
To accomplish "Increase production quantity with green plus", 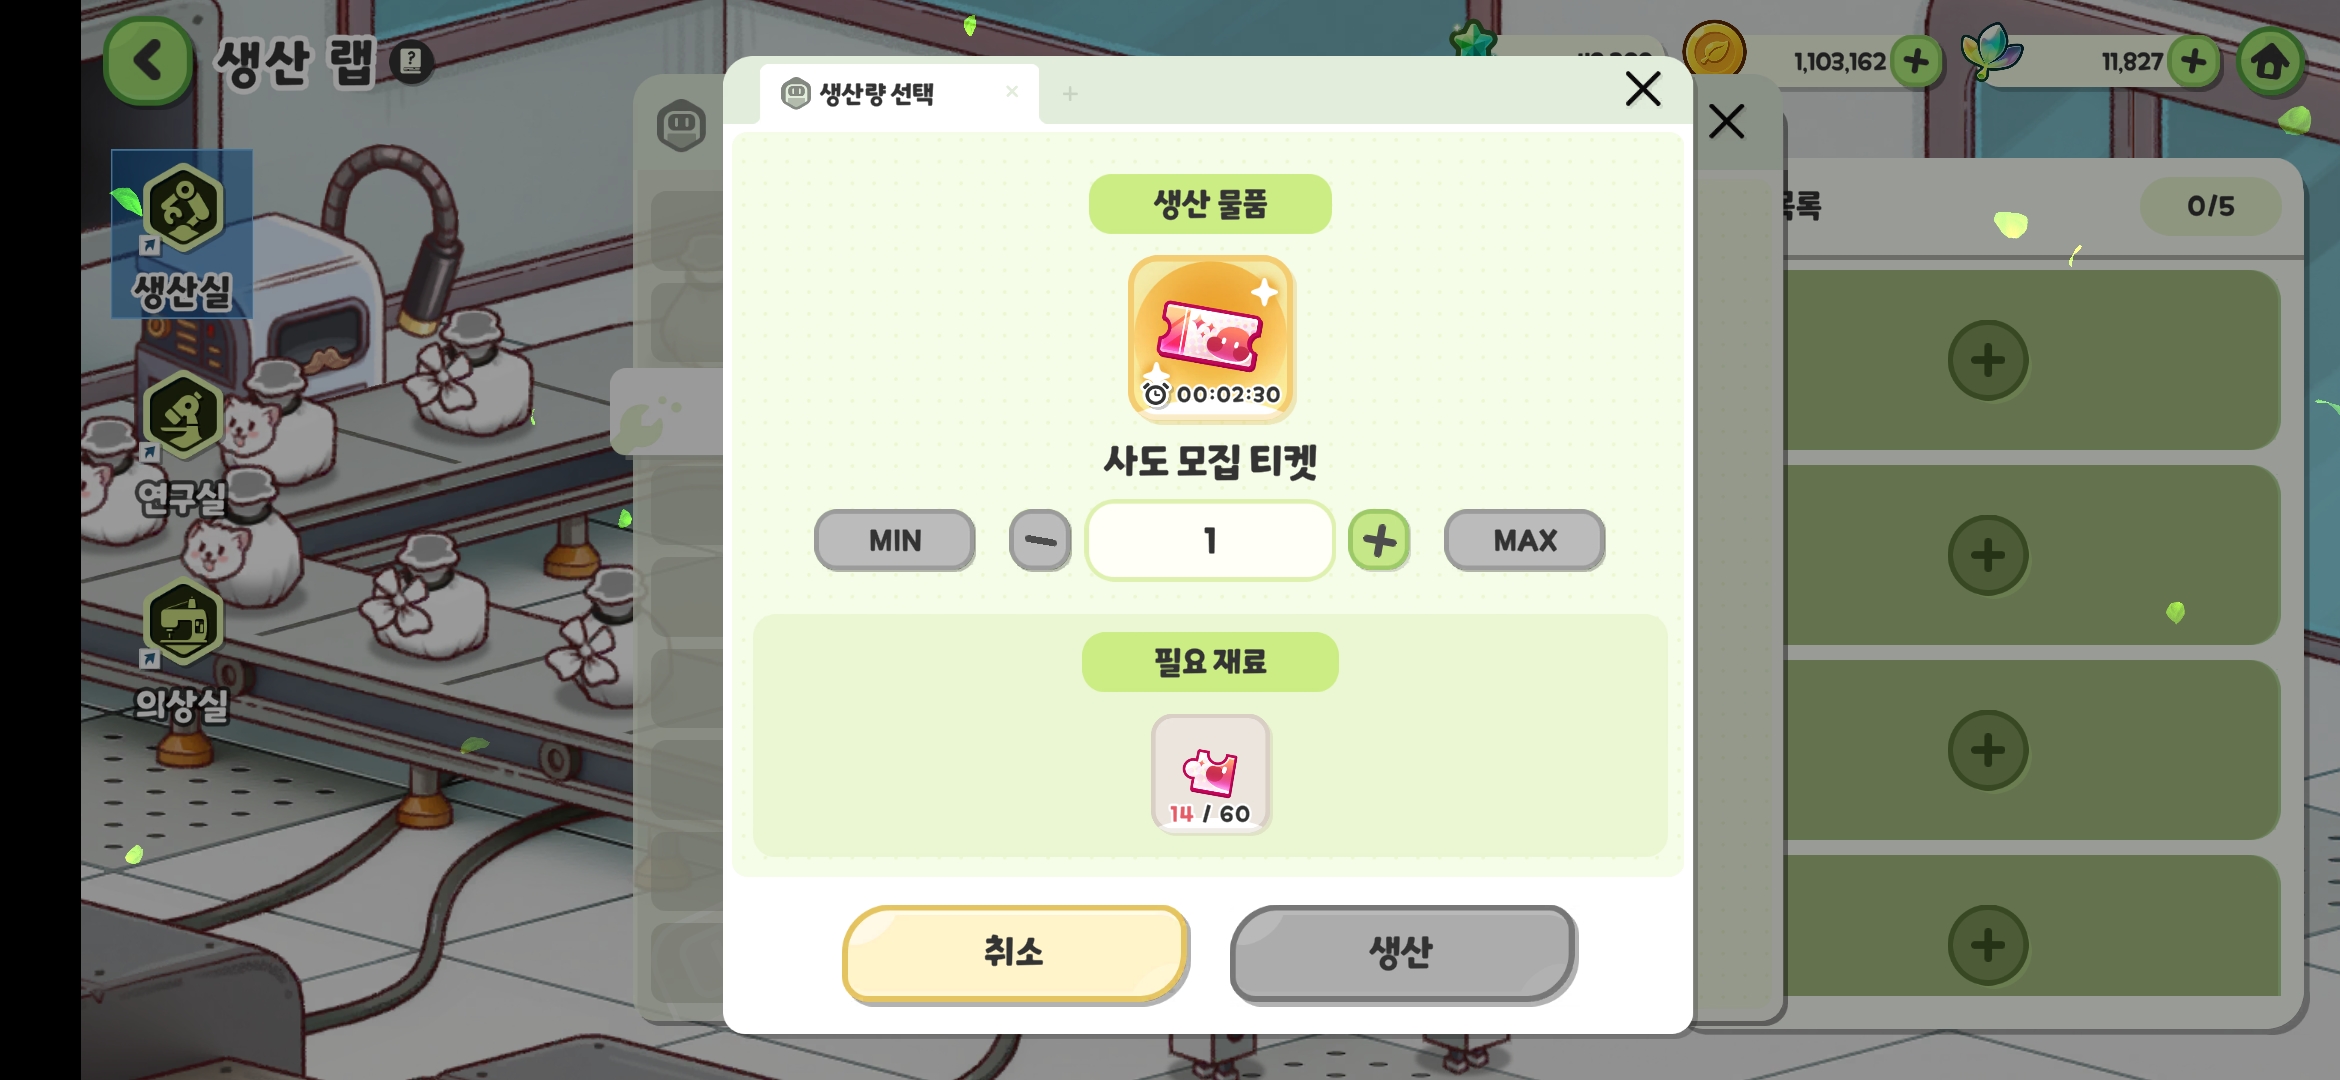I will [x=1379, y=540].
